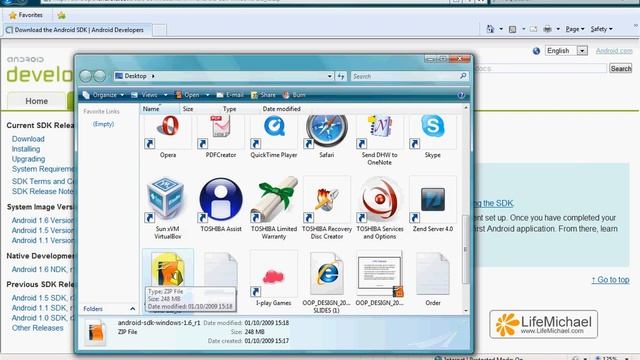Screen dimensions: 640x360
Task: Select the android-sdk ZIP file icon
Action: point(168,269)
